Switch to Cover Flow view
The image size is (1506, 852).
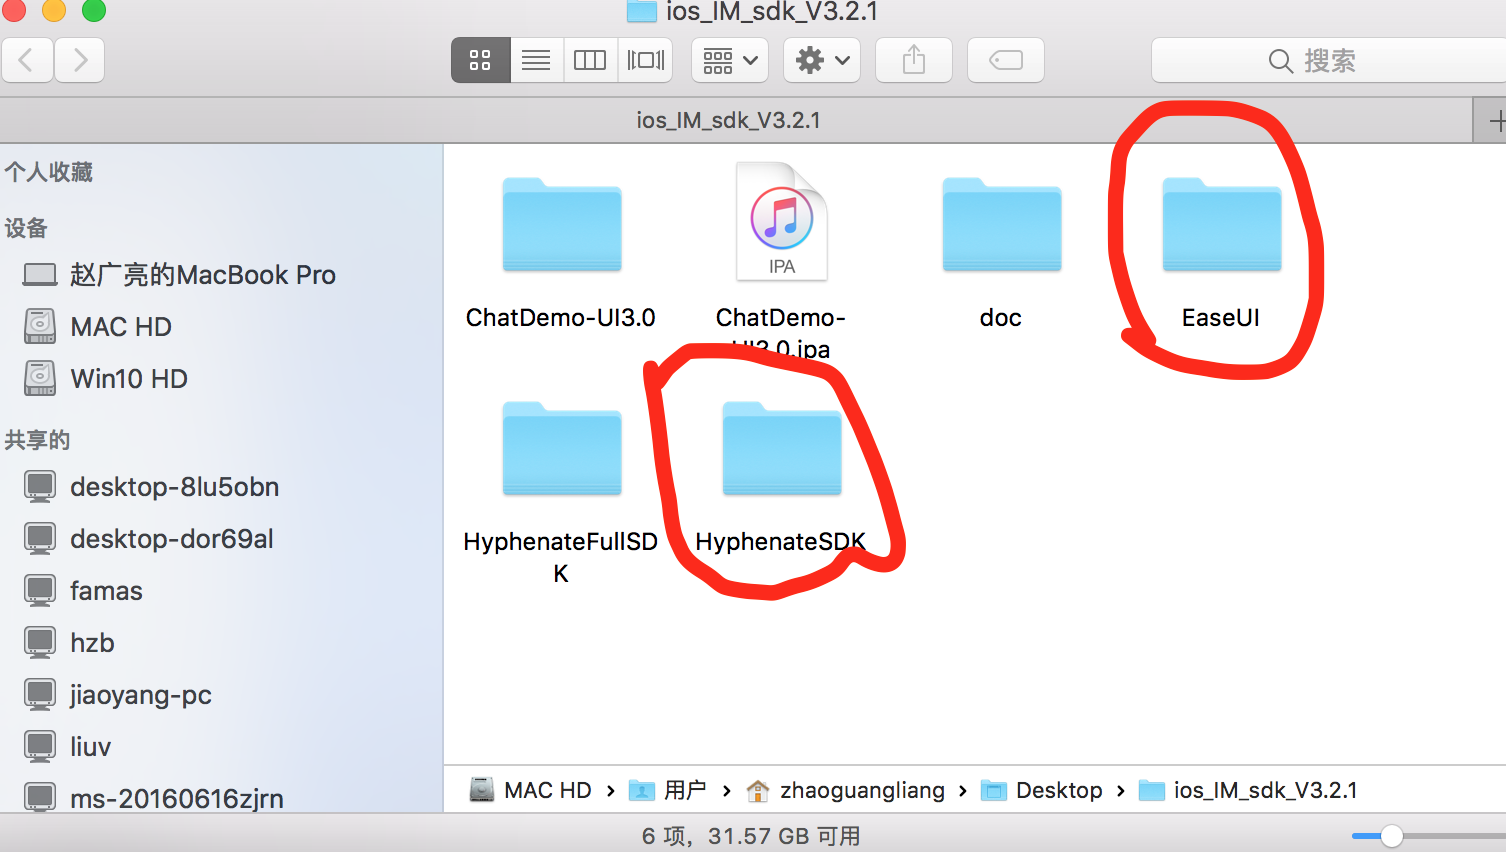pos(645,61)
